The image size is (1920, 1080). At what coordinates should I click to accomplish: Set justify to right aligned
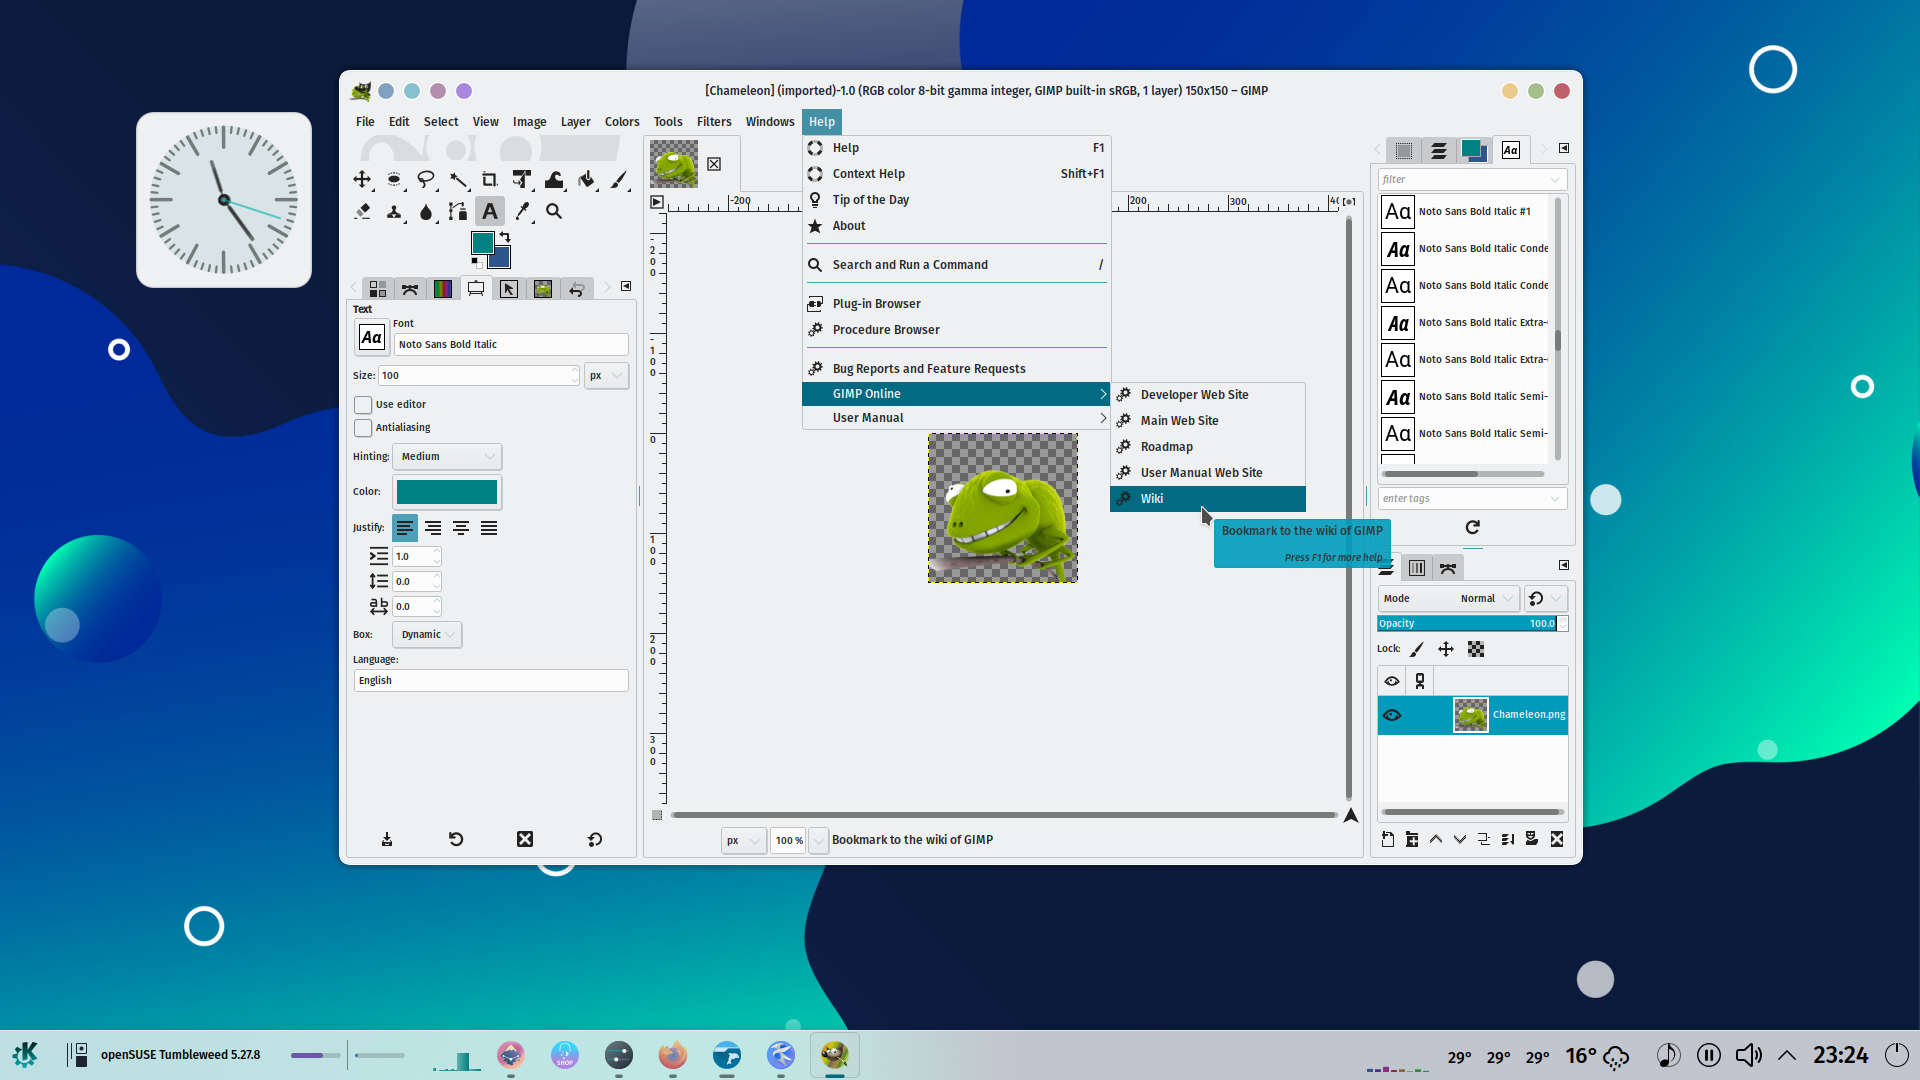tap(433, 528)
